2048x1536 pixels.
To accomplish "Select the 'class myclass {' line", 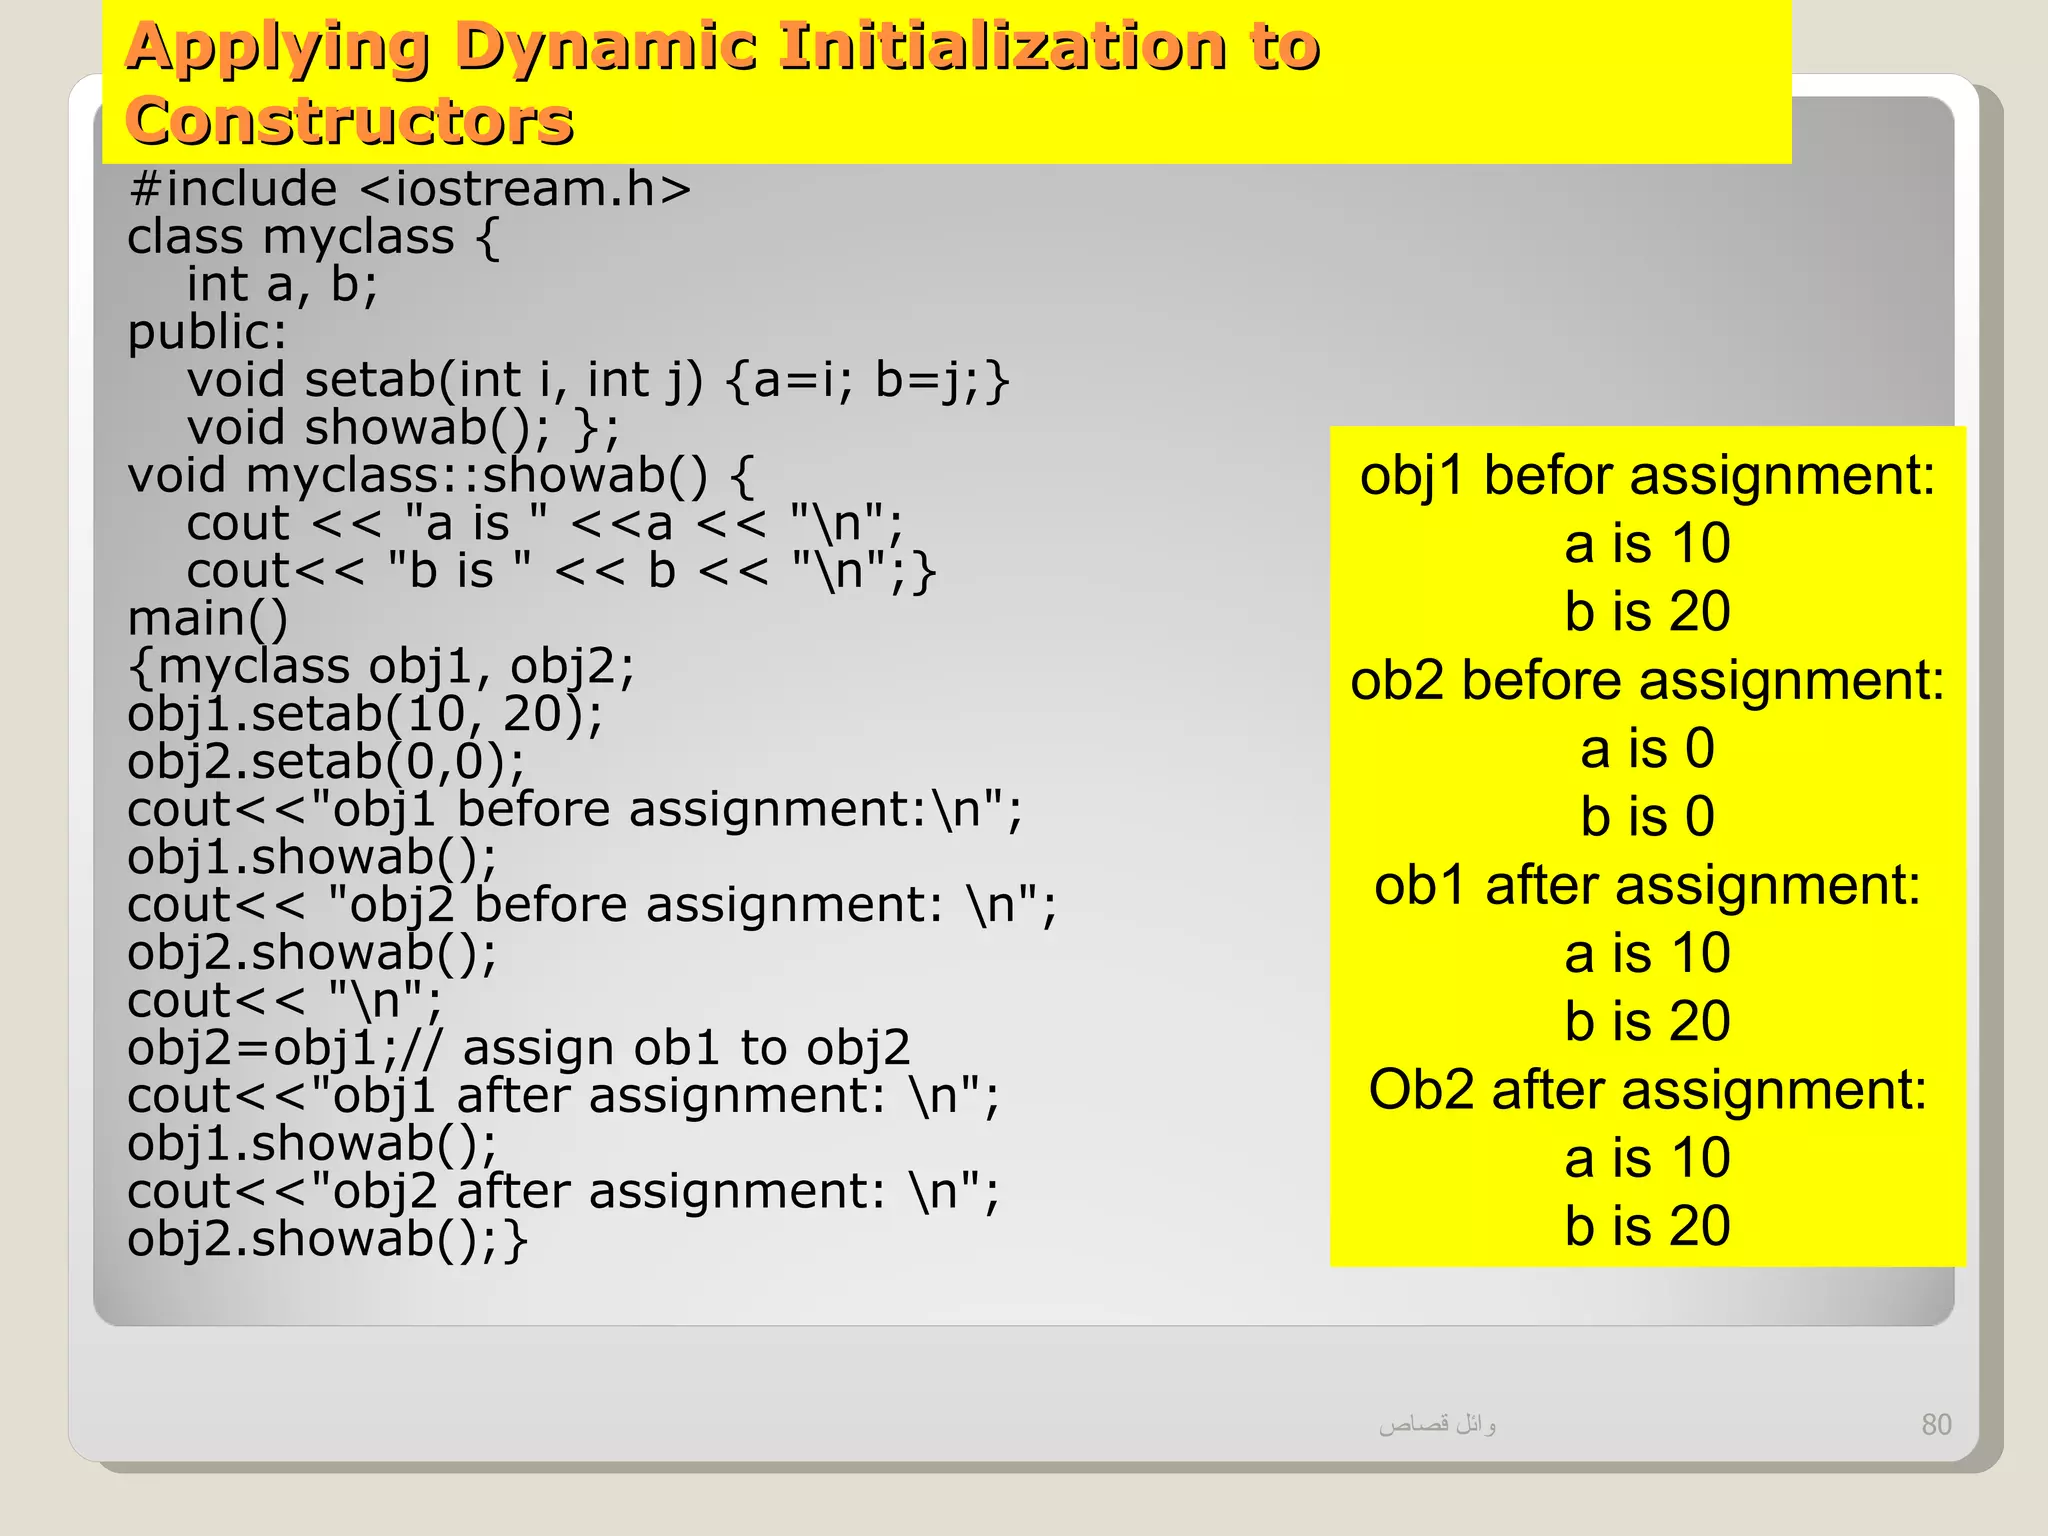I will [x=314, y=238].
